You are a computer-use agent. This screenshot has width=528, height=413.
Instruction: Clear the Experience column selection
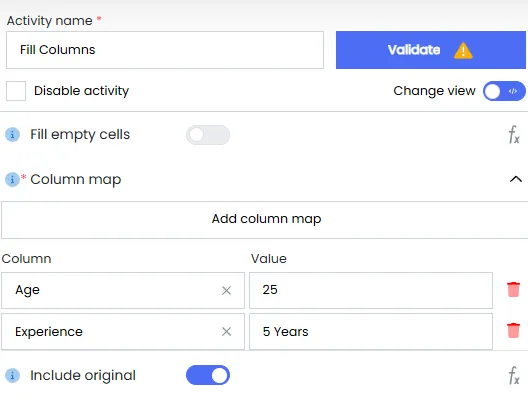pos(226,331)
